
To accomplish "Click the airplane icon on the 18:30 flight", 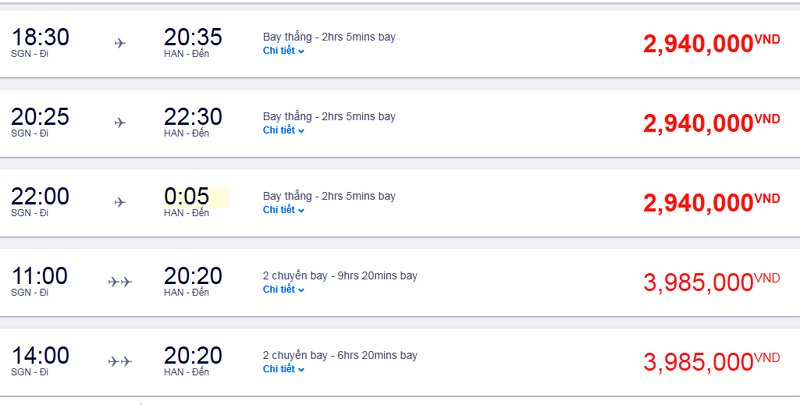I will tap(120, 43).
